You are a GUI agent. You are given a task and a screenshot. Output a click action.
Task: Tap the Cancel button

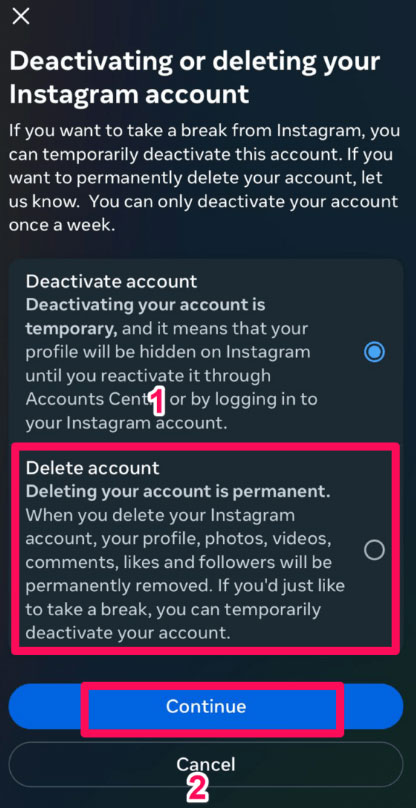206,764
